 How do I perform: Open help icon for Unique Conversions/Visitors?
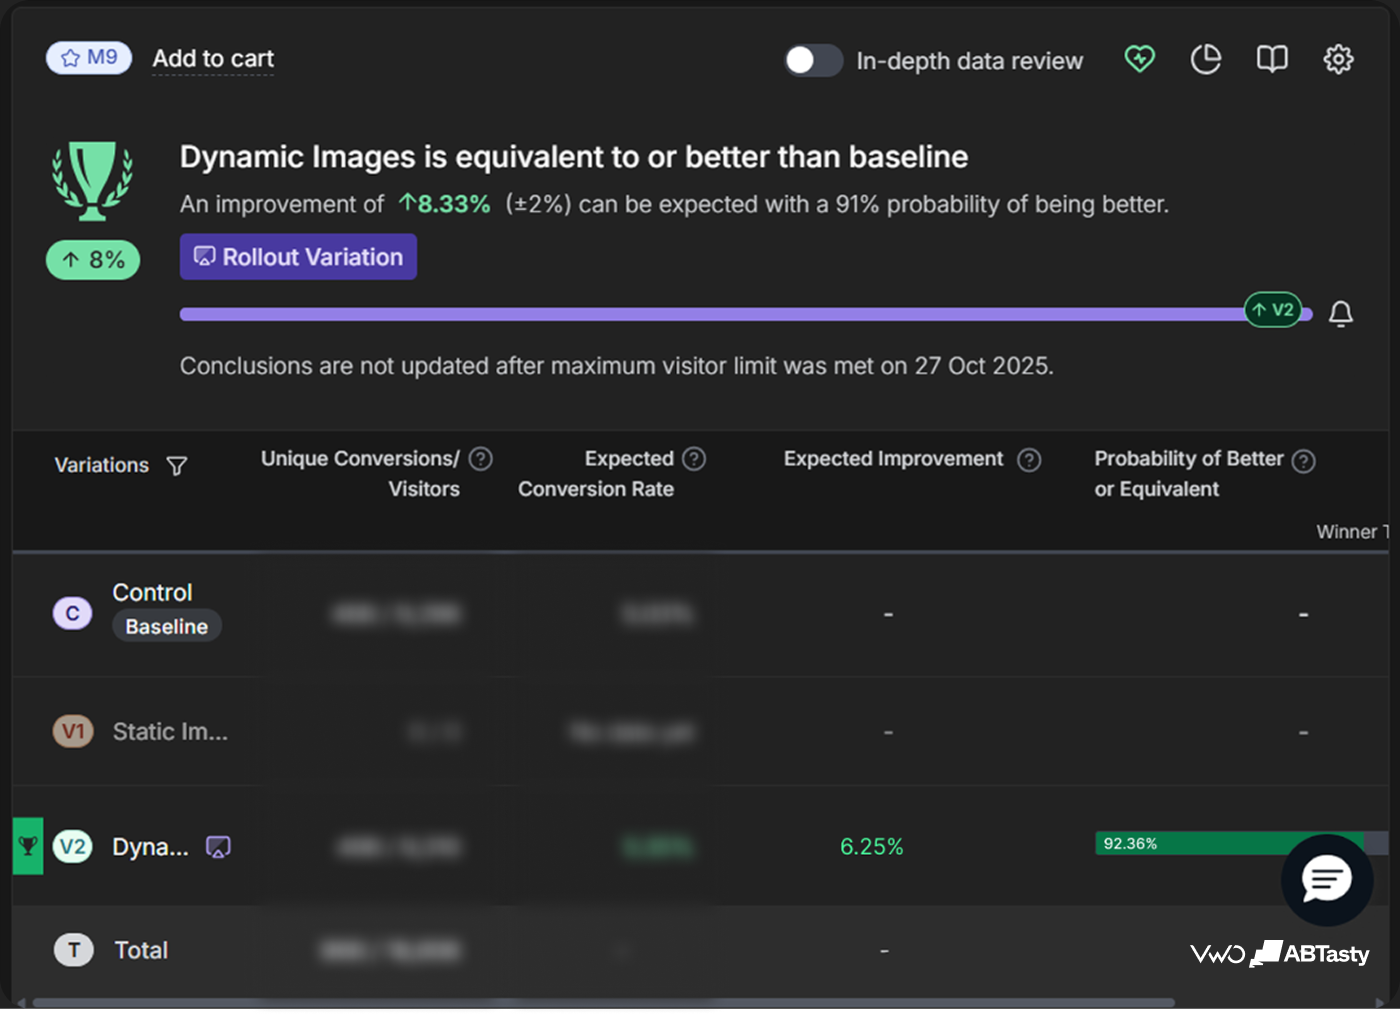coord(481,459)
